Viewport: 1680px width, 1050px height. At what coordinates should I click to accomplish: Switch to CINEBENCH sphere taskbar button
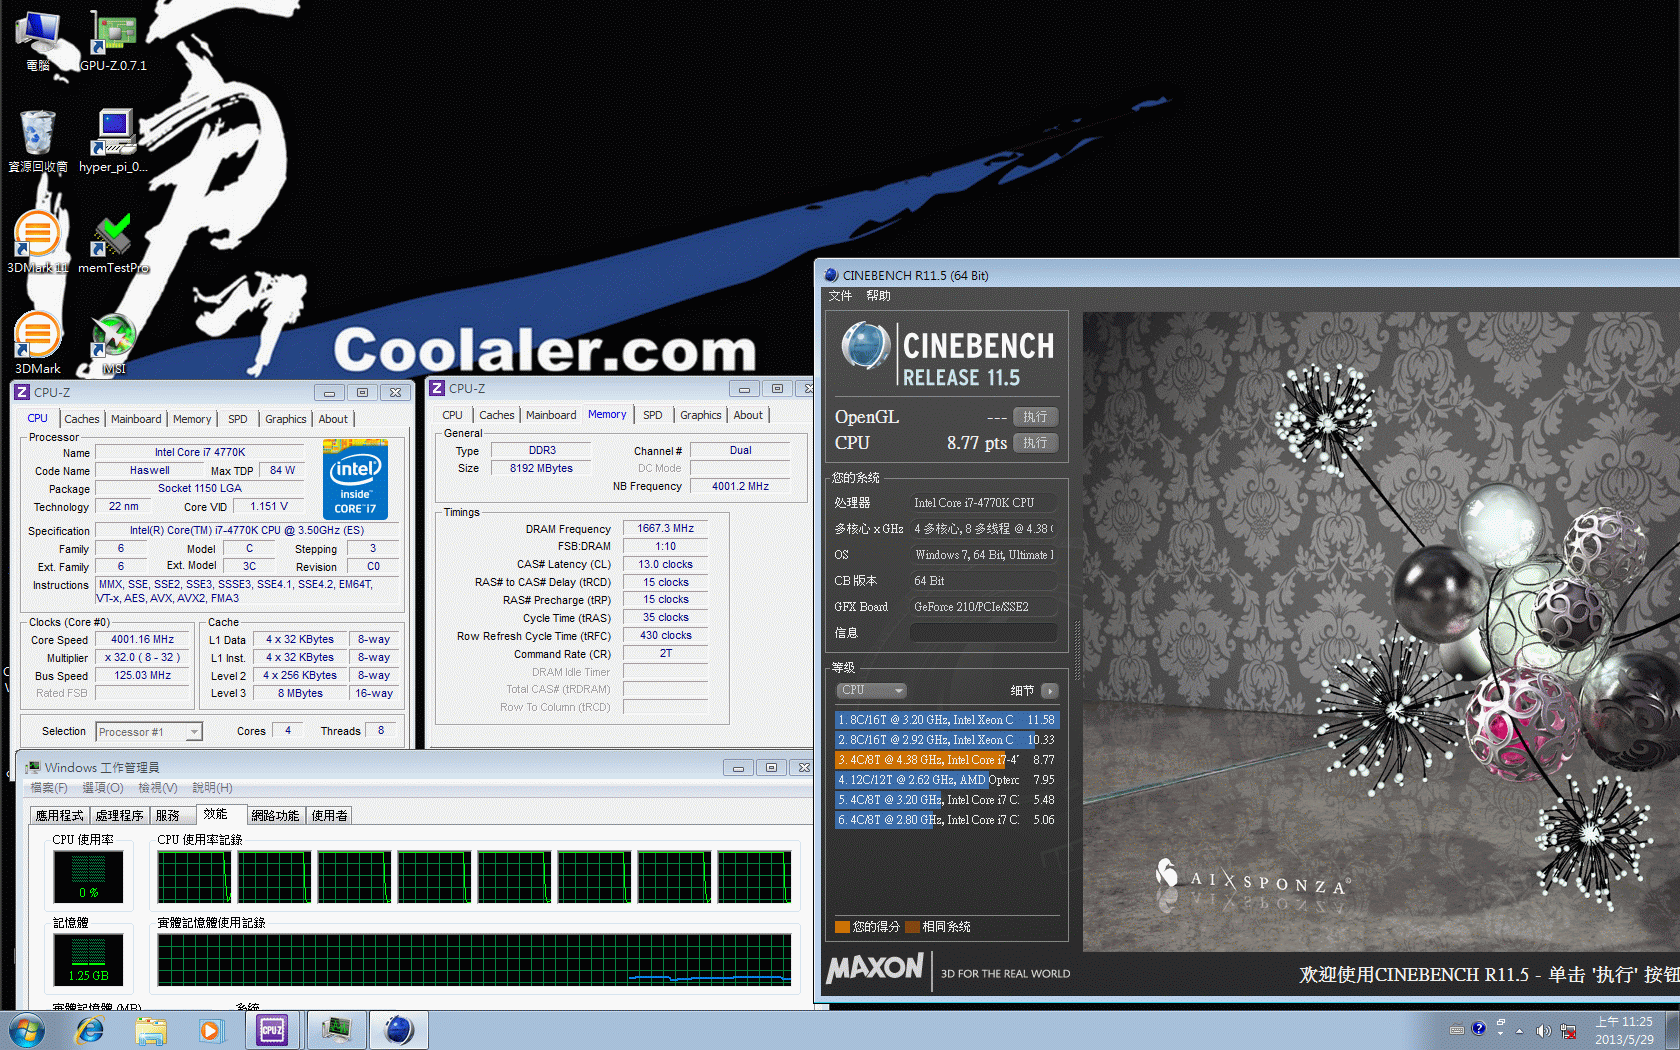(x=399, y=1030)
